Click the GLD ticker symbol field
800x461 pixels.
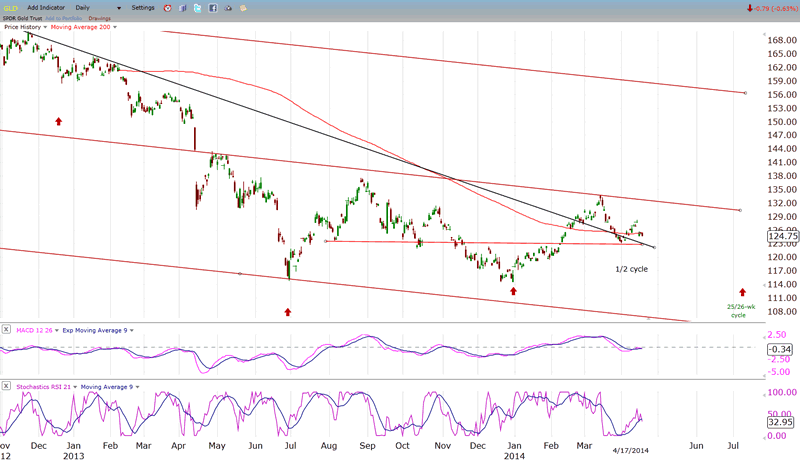11,8
